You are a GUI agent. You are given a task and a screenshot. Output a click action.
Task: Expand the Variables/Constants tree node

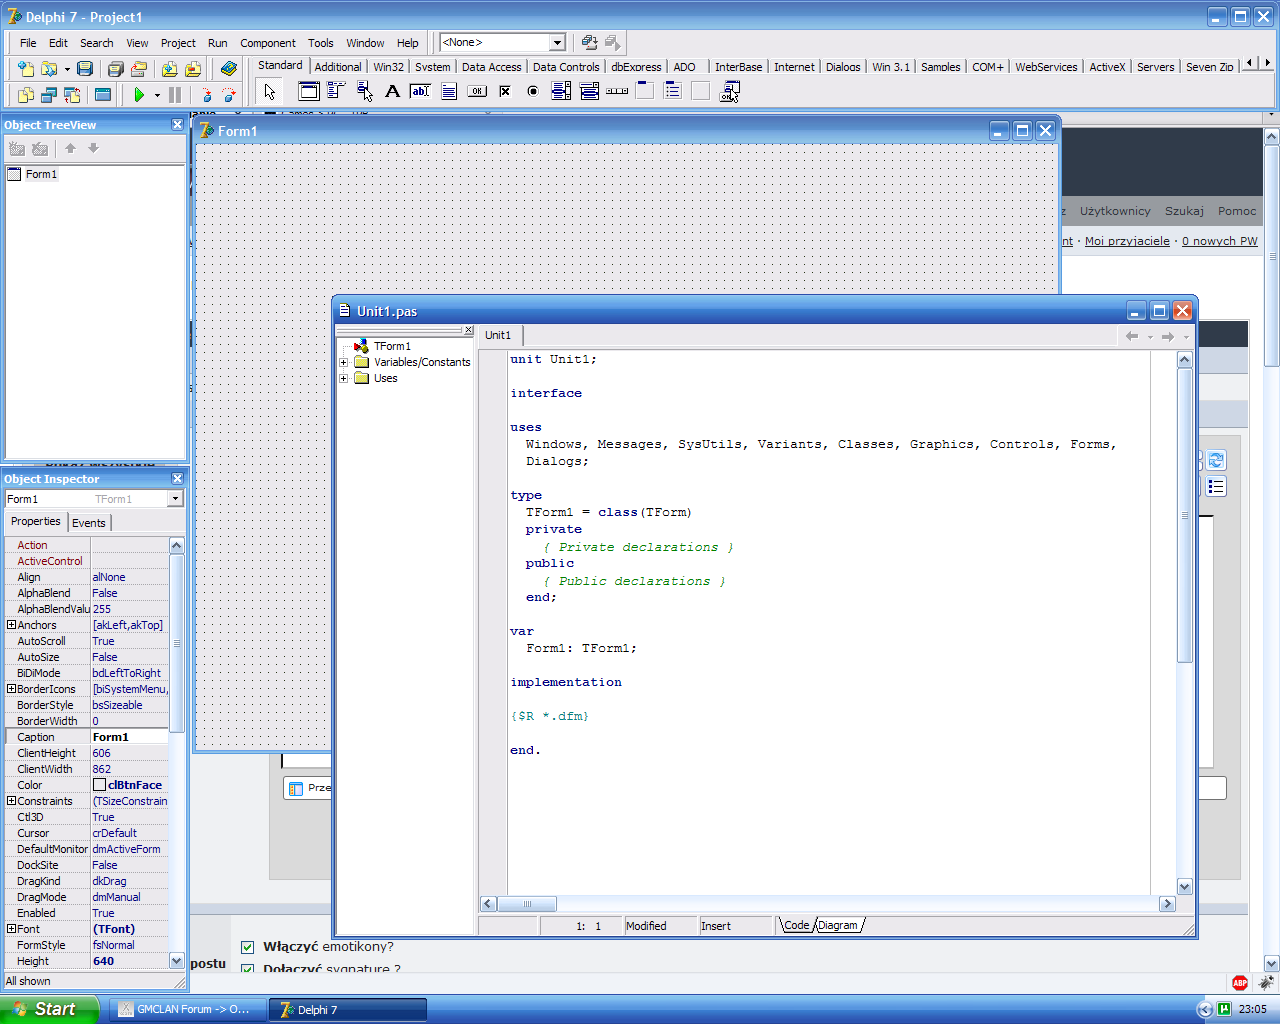[344, 362]
